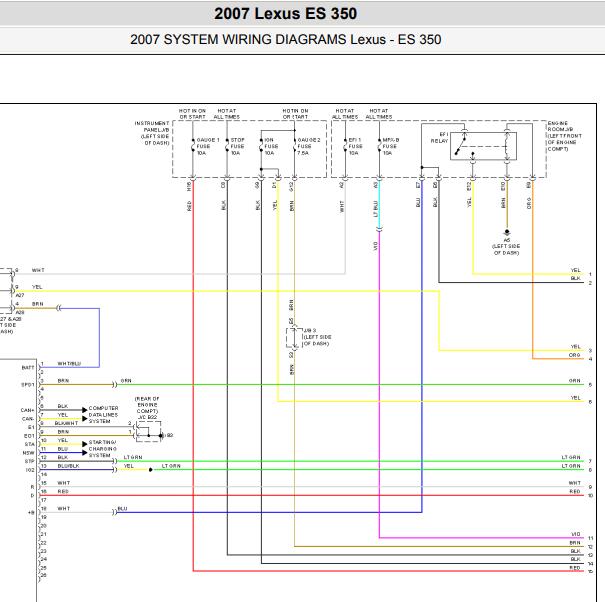Click the vertical 'E12' connector label
The width and height of the screenshot is (605, 602).
tap(469, 186)
